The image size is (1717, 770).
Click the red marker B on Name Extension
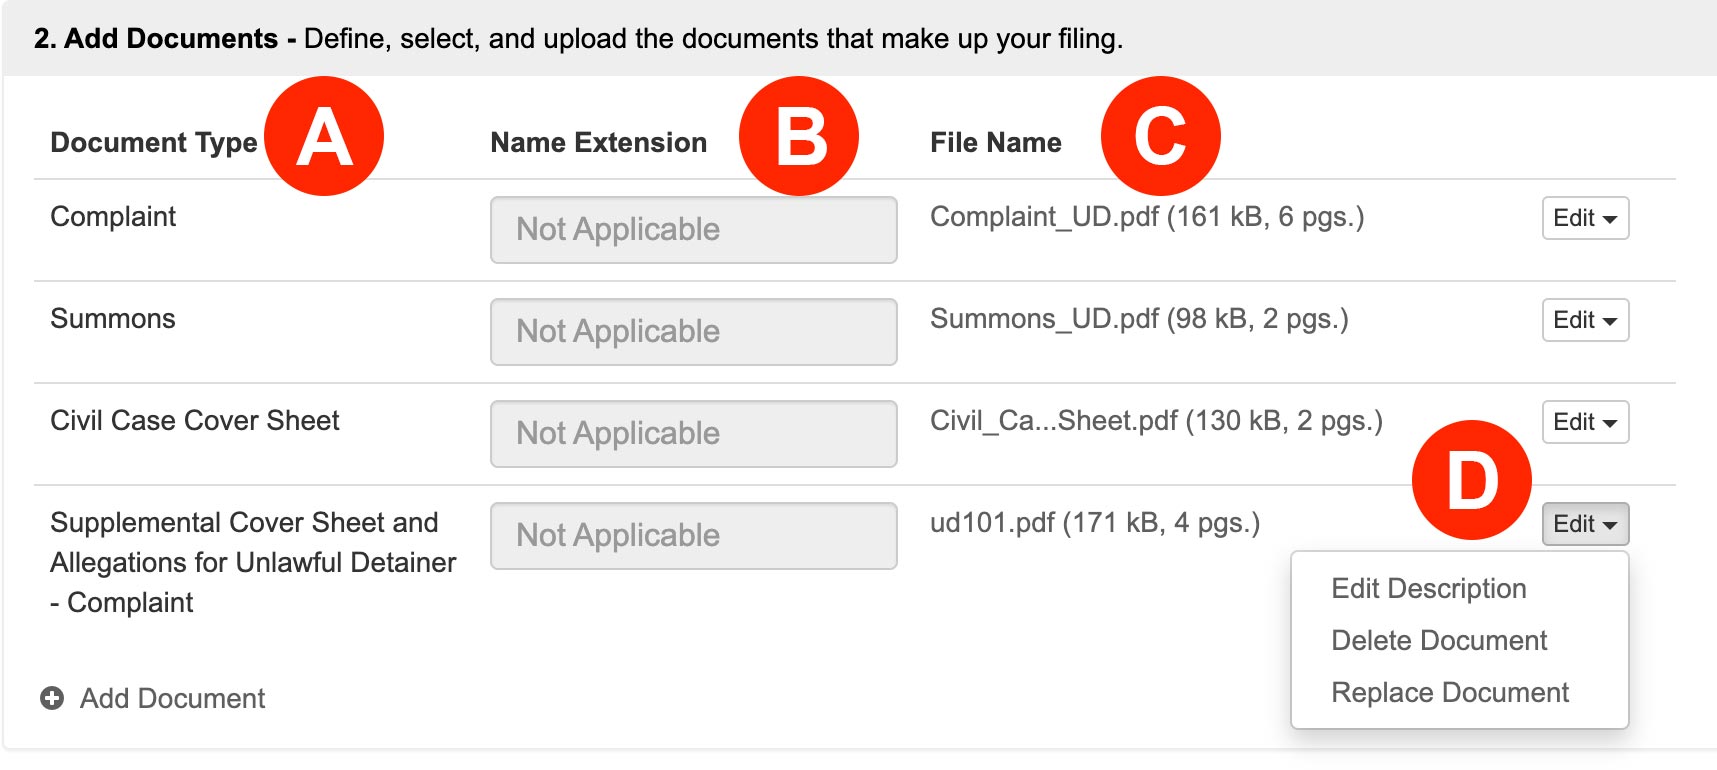coord(800,136)
